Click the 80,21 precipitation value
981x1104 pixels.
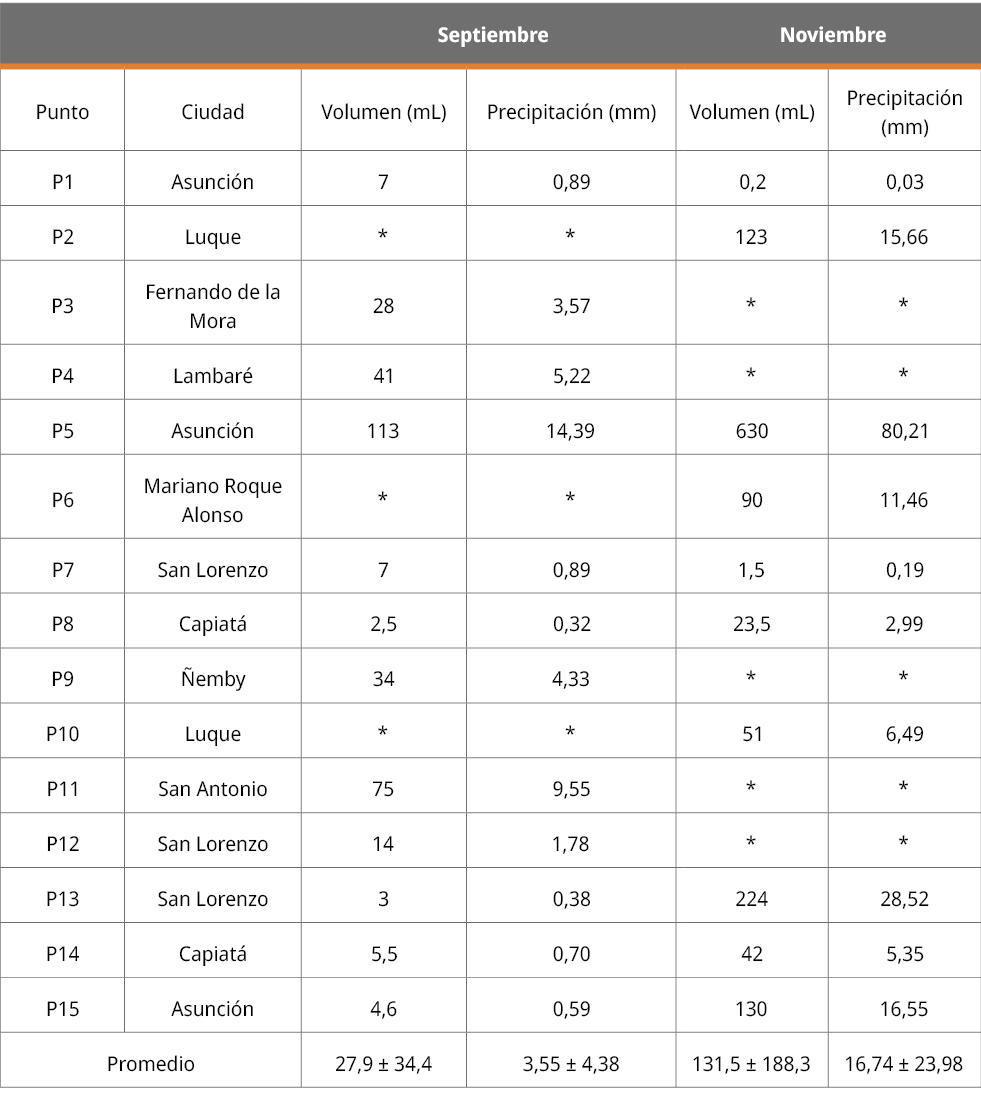(904, 431)
